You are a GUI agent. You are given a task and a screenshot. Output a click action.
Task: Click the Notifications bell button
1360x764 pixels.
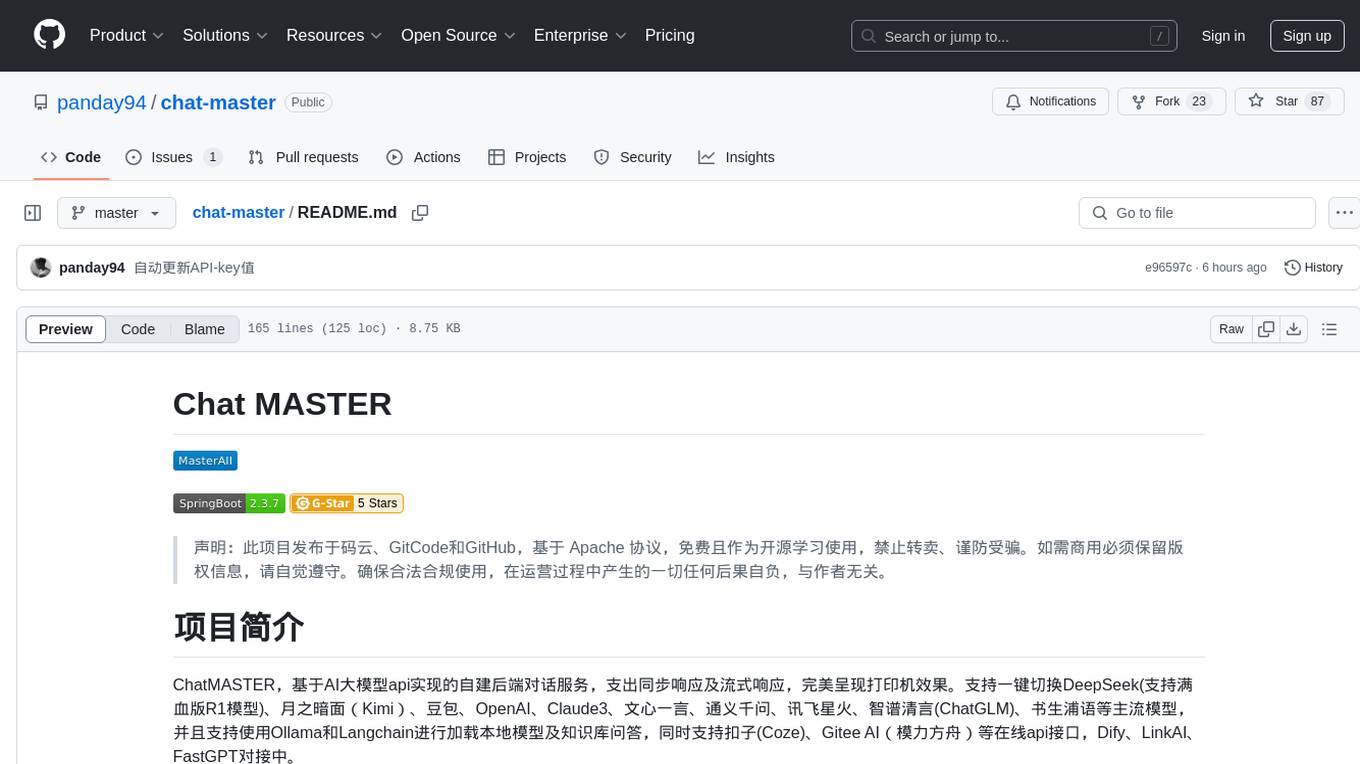tap(1051, 102)
